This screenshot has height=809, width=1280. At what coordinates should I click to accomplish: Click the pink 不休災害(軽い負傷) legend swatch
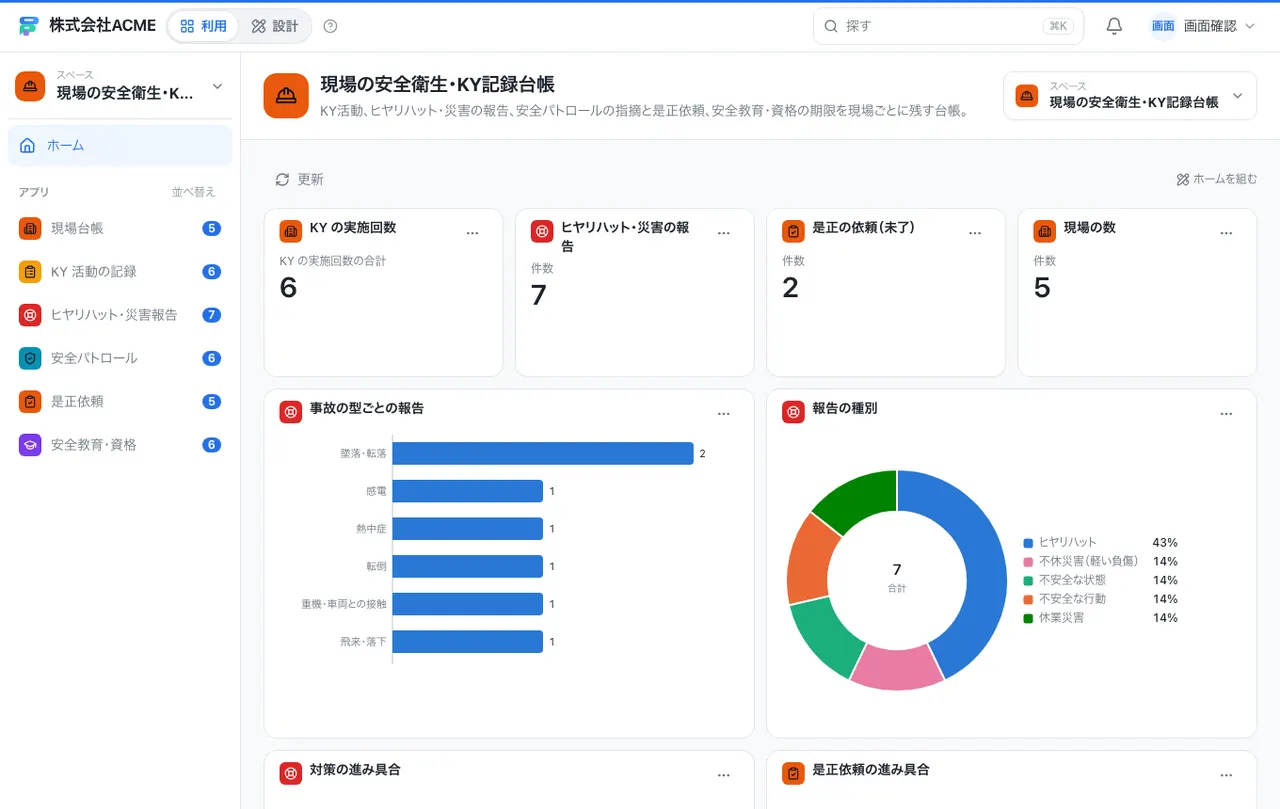pos(1028,562)
